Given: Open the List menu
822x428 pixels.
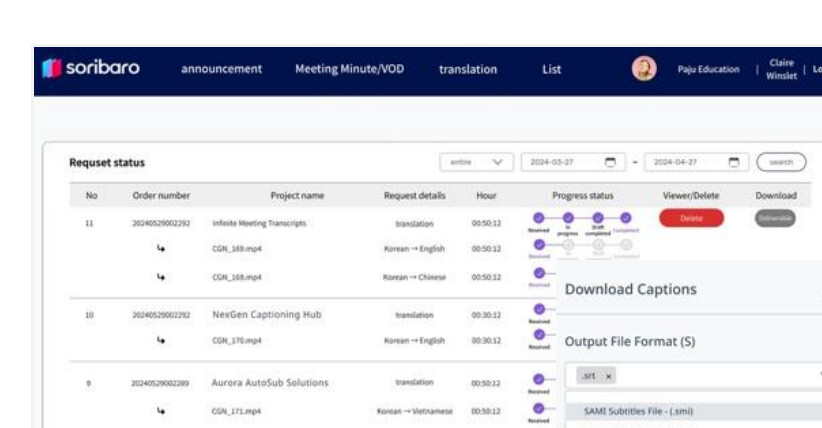Looking at the screenshot, I should tap(551, 69).
